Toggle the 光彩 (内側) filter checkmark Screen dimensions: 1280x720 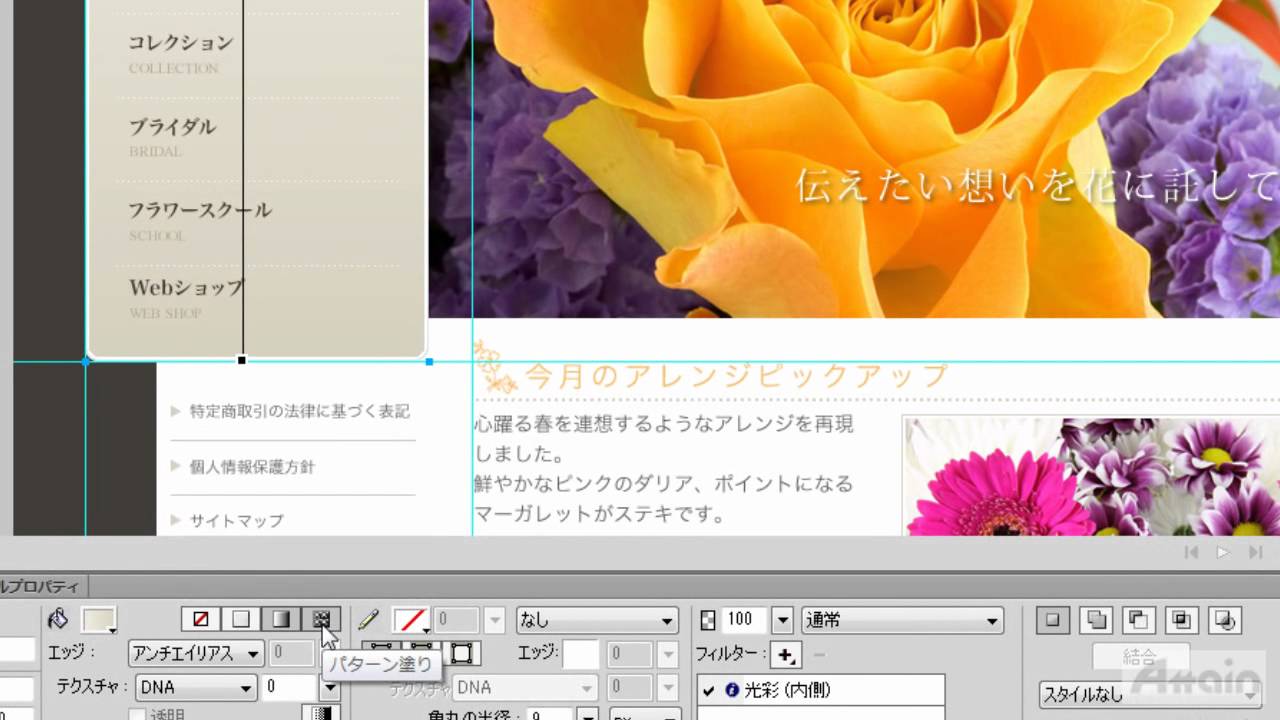pyautogui.click(x=709, y=690)
